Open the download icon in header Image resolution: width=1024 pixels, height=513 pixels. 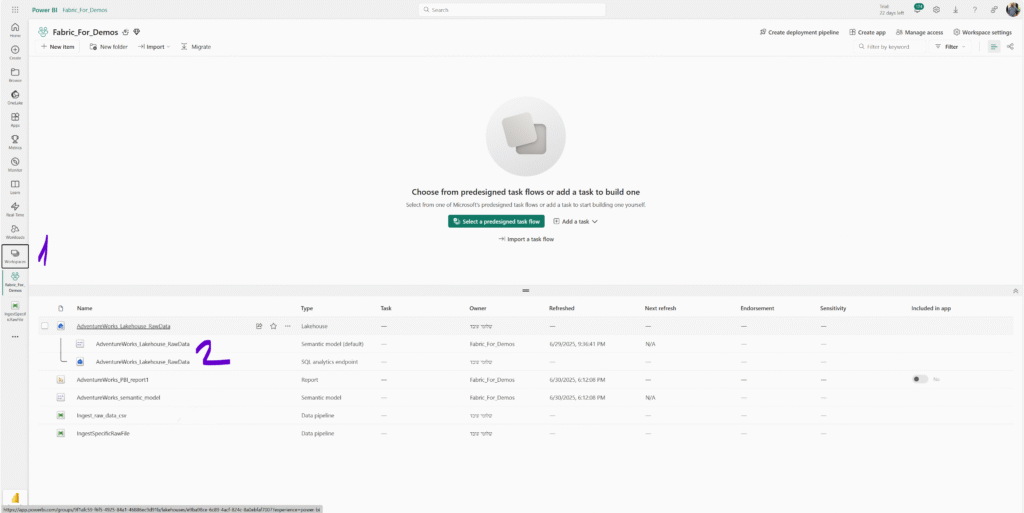[955, 10]
